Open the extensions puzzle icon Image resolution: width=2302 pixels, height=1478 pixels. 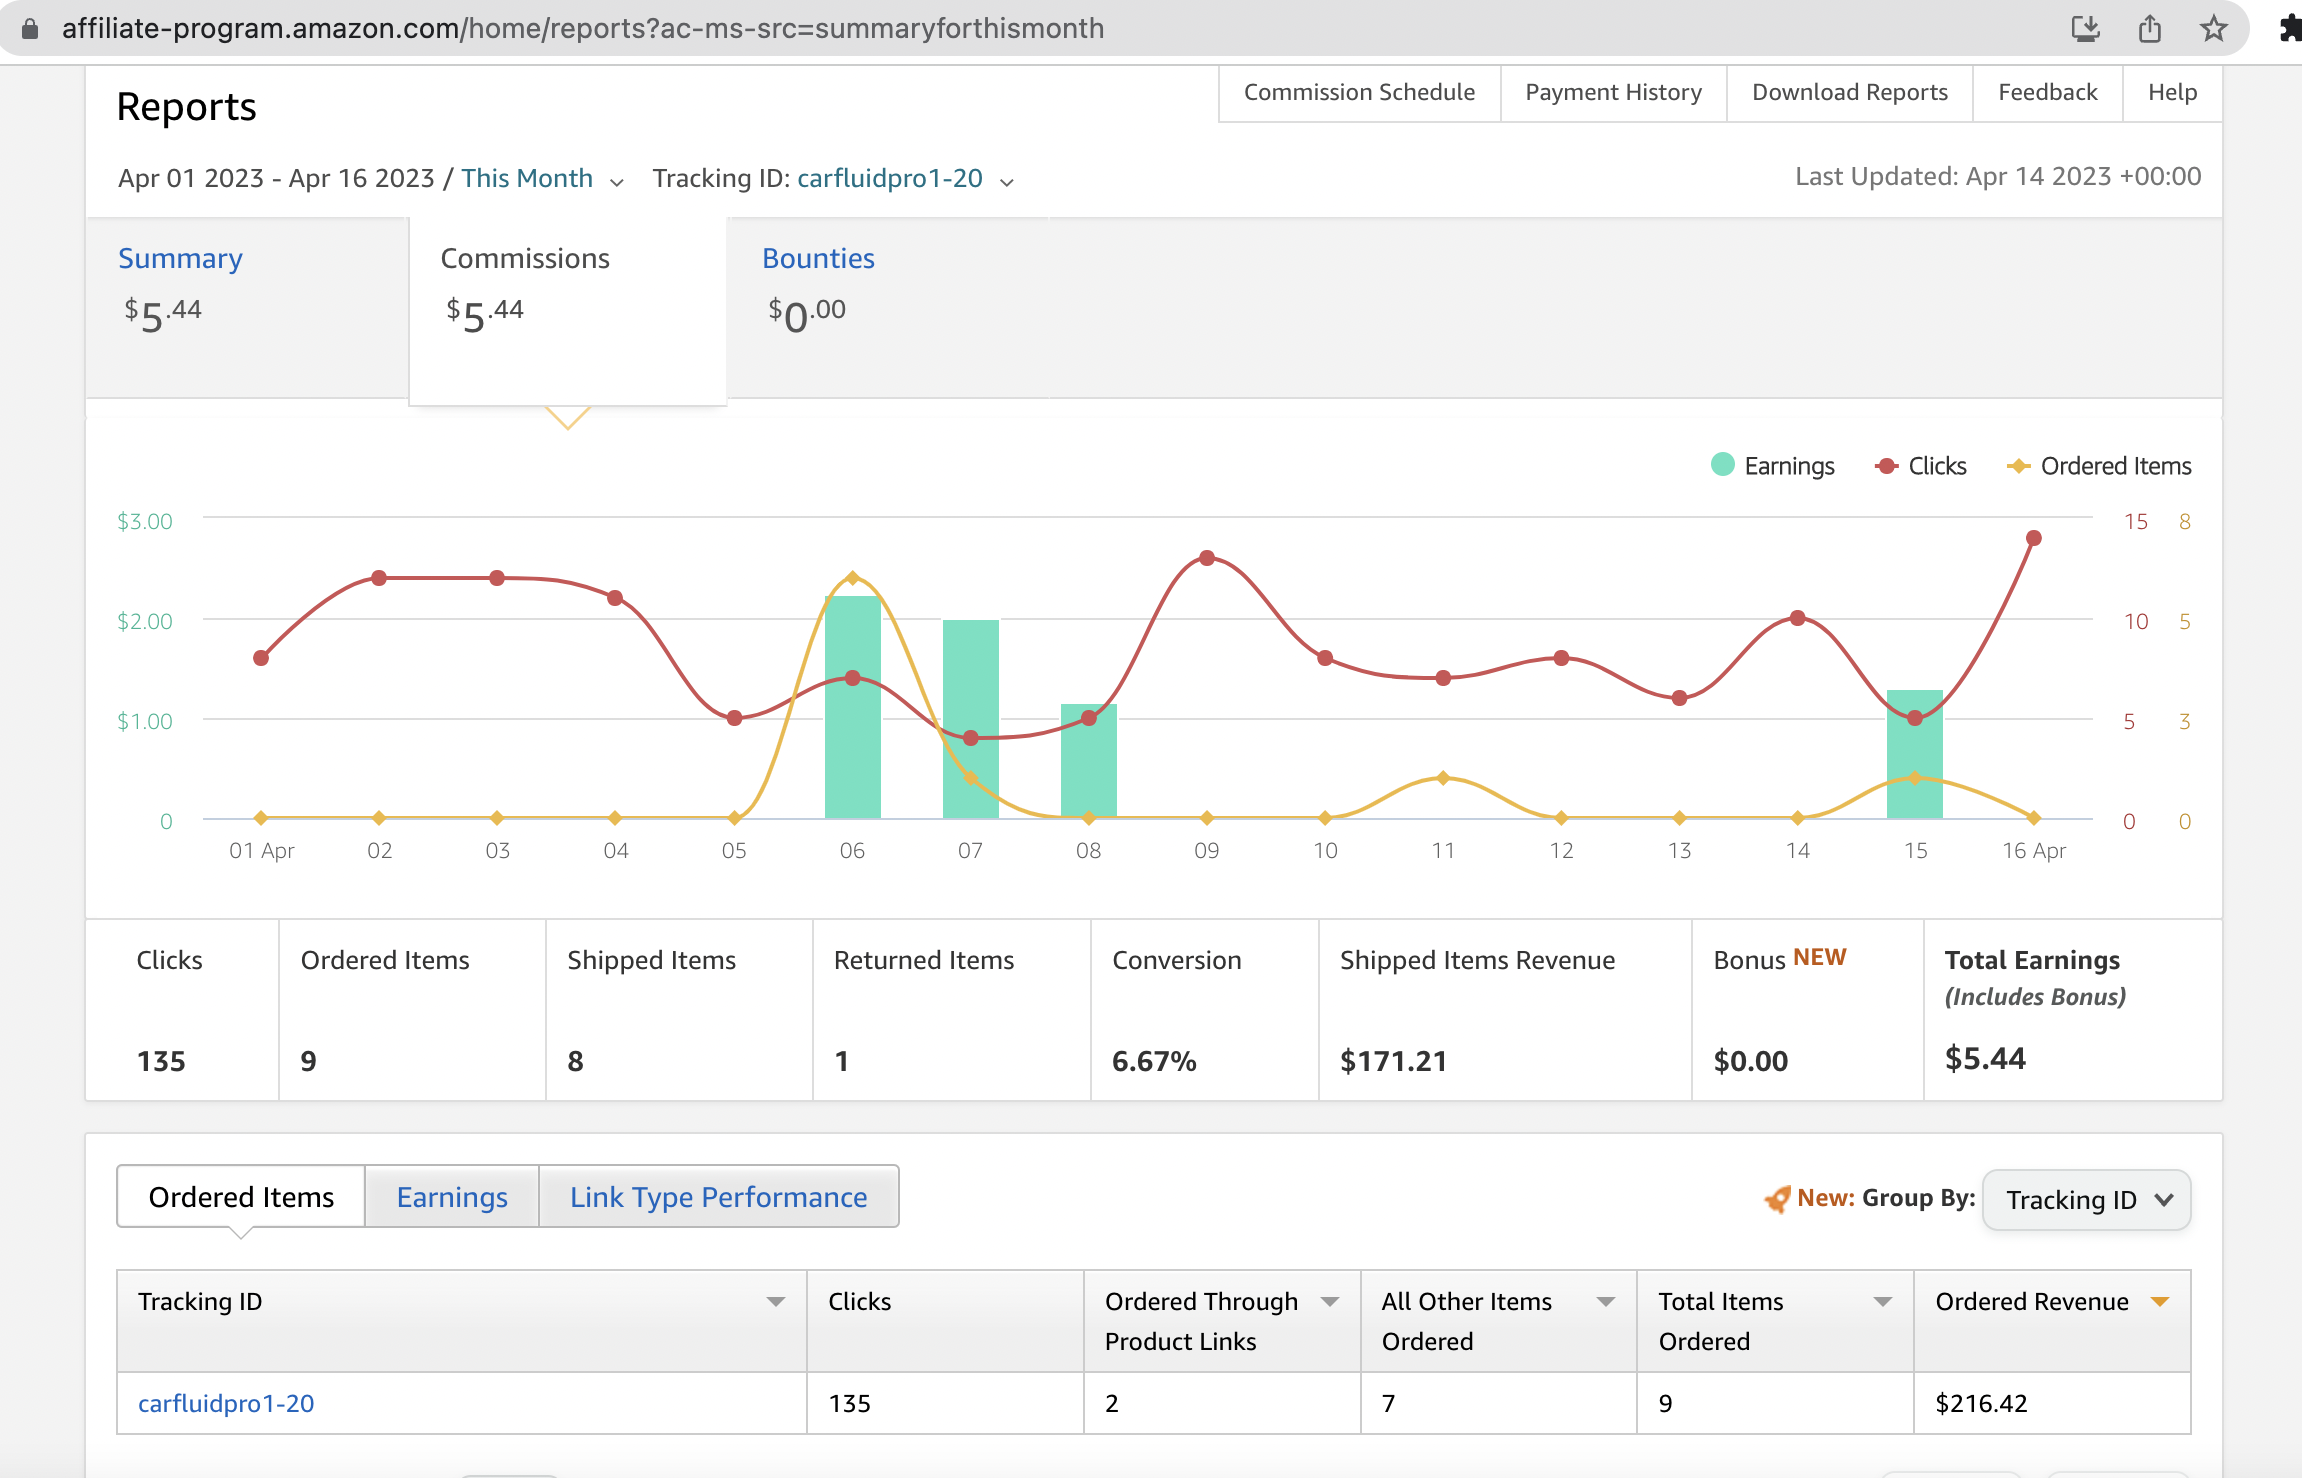tap(2290, 28)
